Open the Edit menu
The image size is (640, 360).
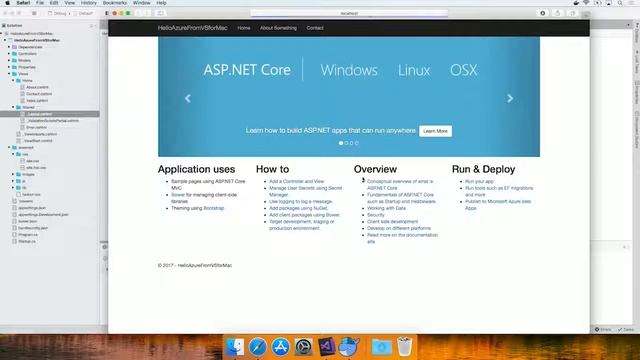click(54, 3)
